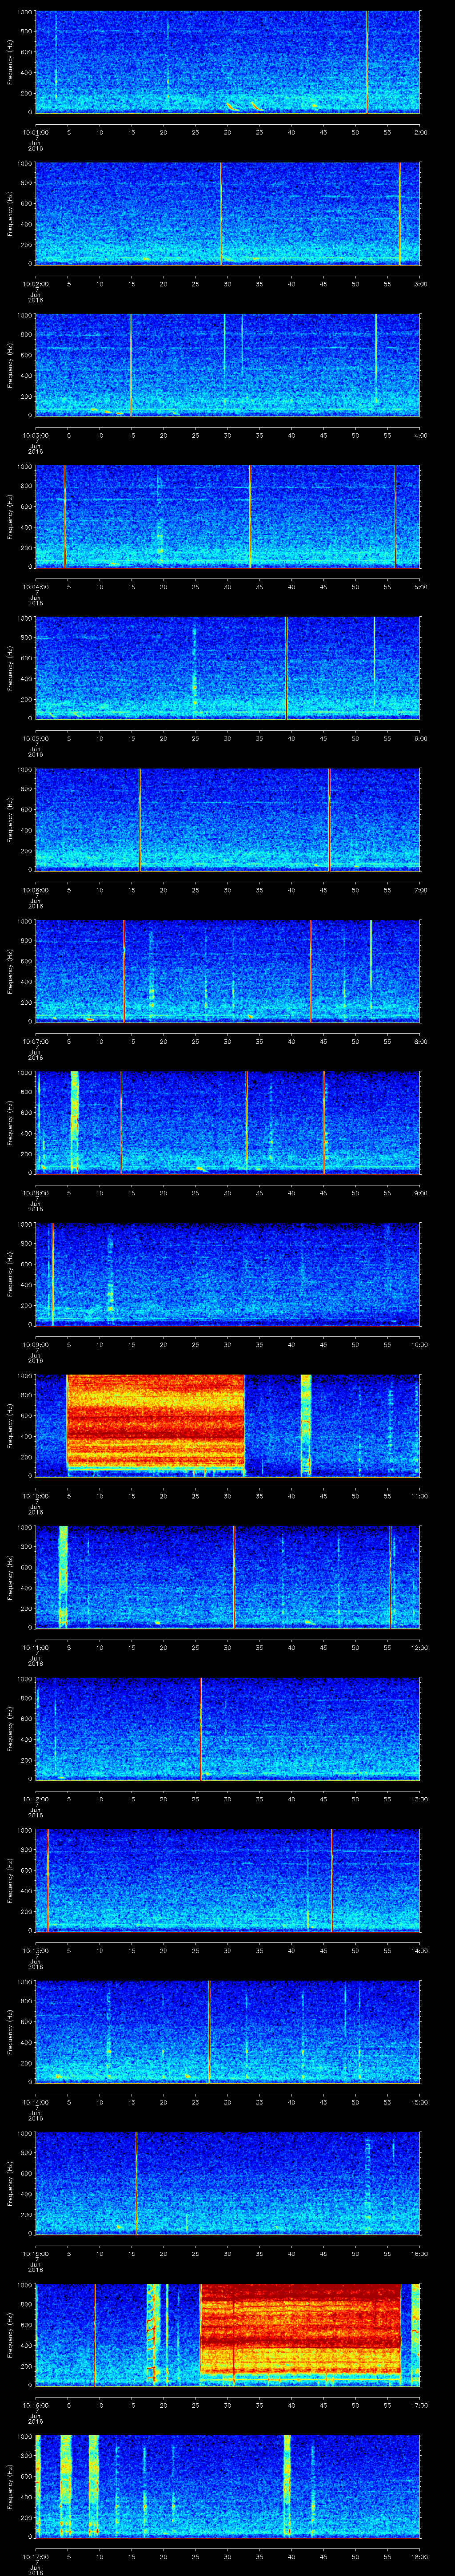This screenshot has height=2576, width=455.
Task: Click the 10:09:00 start time label
Action: pyautogui.click(x=36, y=1344)
